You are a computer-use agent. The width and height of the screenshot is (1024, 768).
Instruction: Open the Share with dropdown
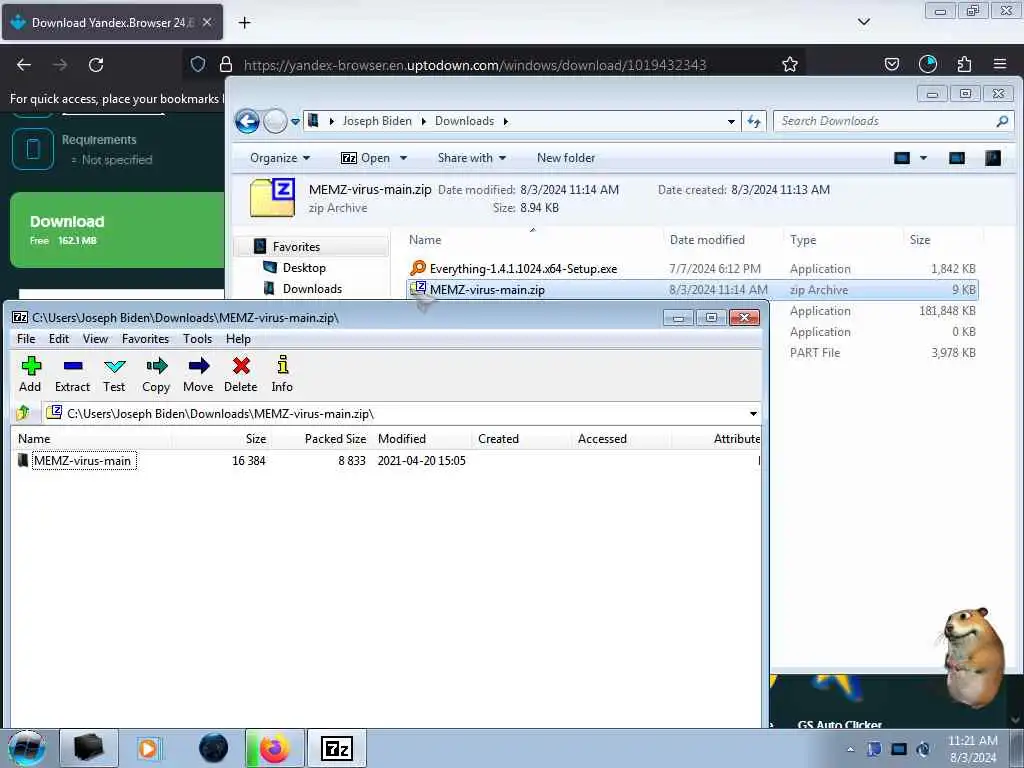coord(472,158)
